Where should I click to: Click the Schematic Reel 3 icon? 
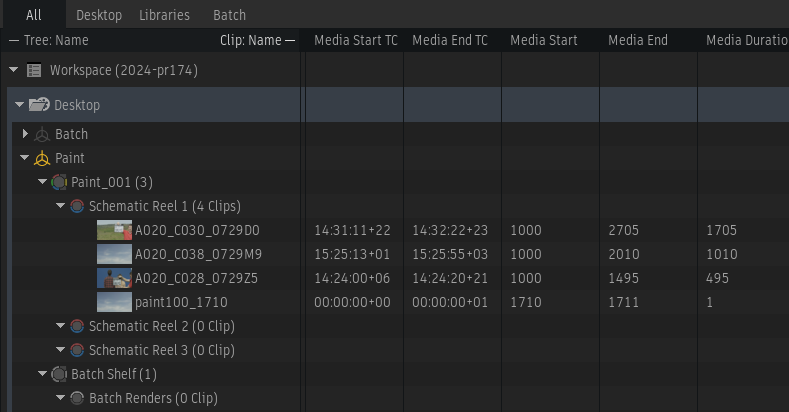[77, 350]
